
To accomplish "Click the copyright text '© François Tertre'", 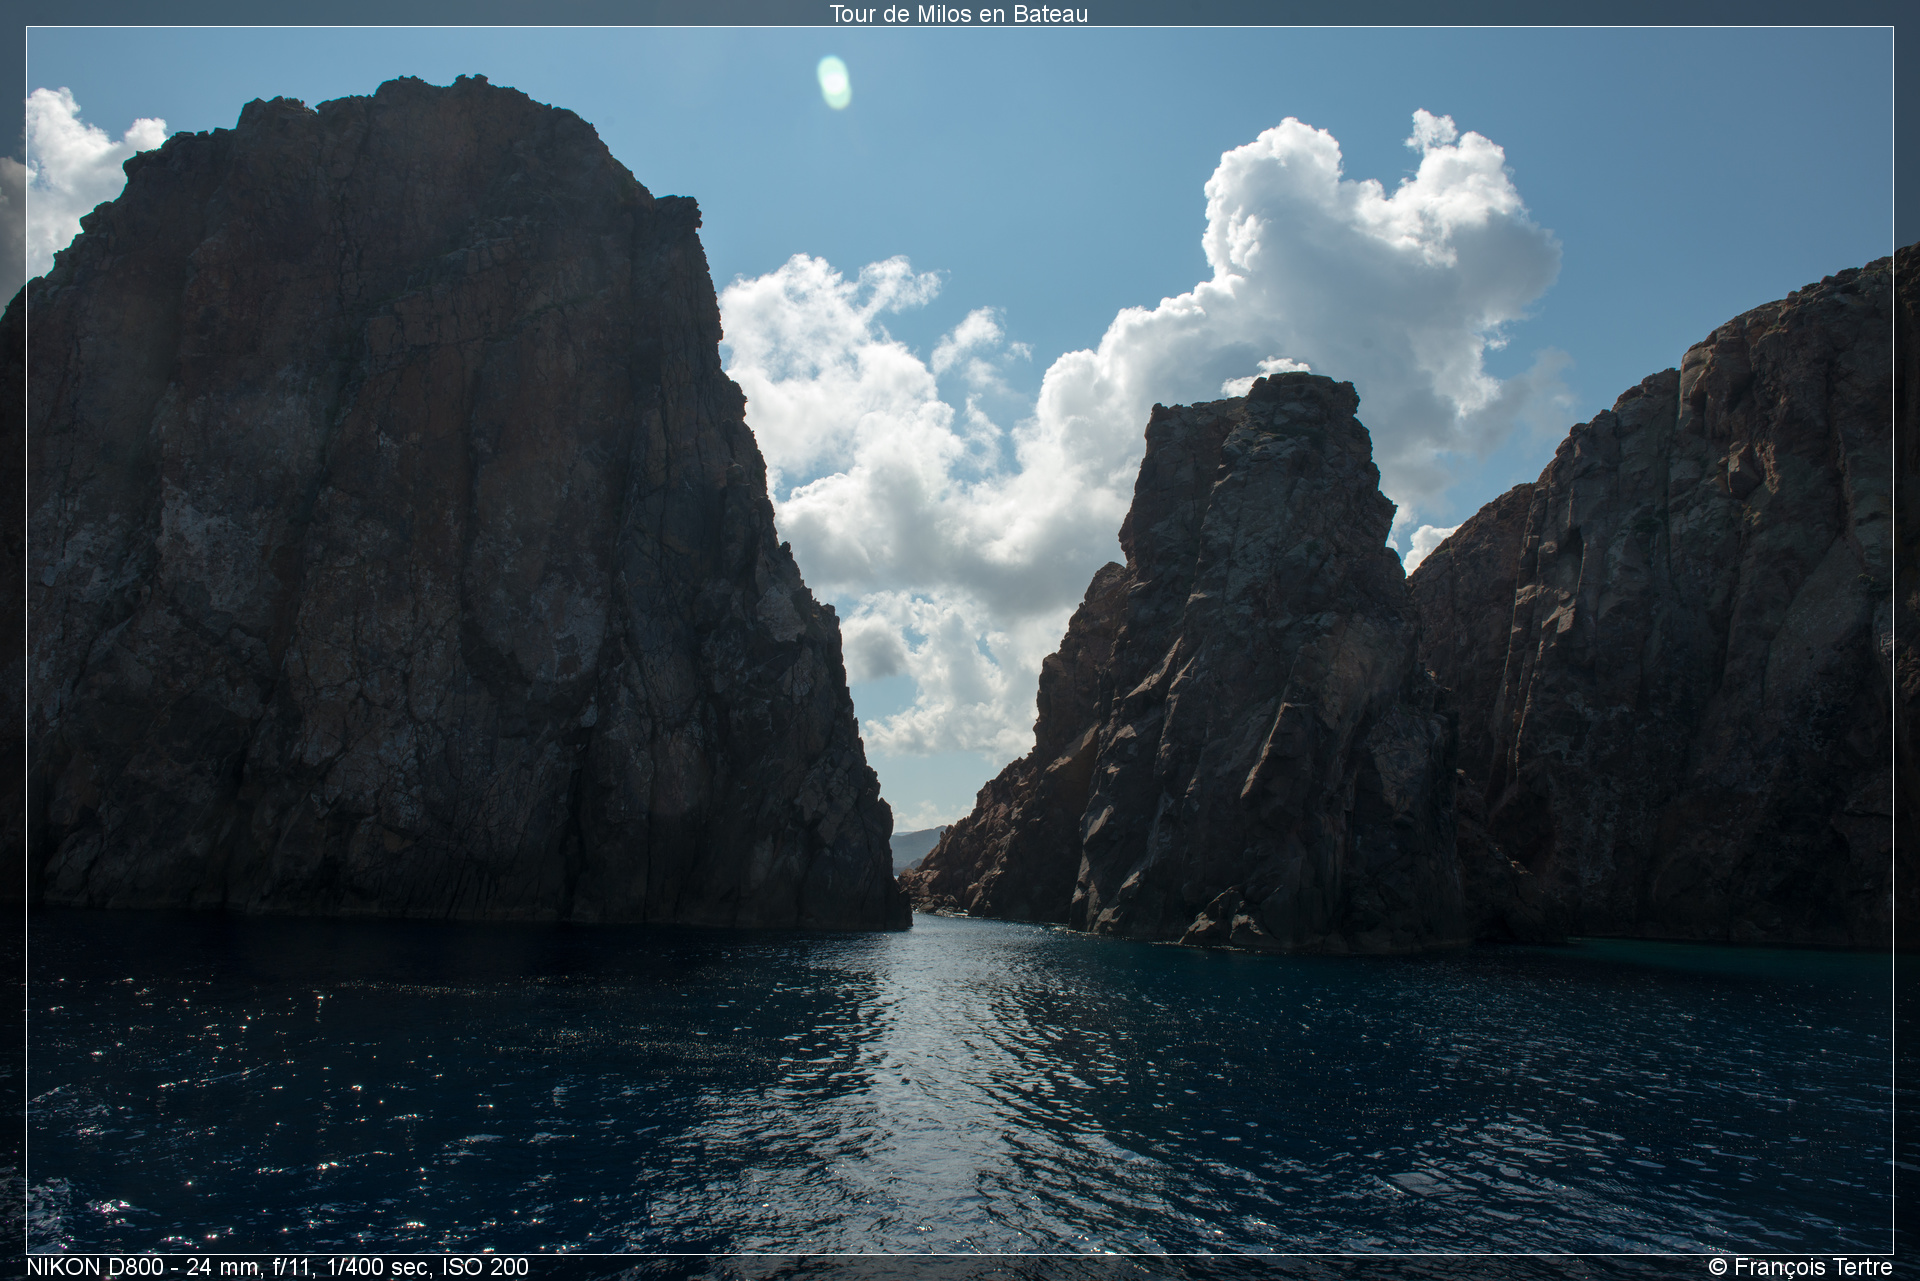I will click(1800, 1267).
